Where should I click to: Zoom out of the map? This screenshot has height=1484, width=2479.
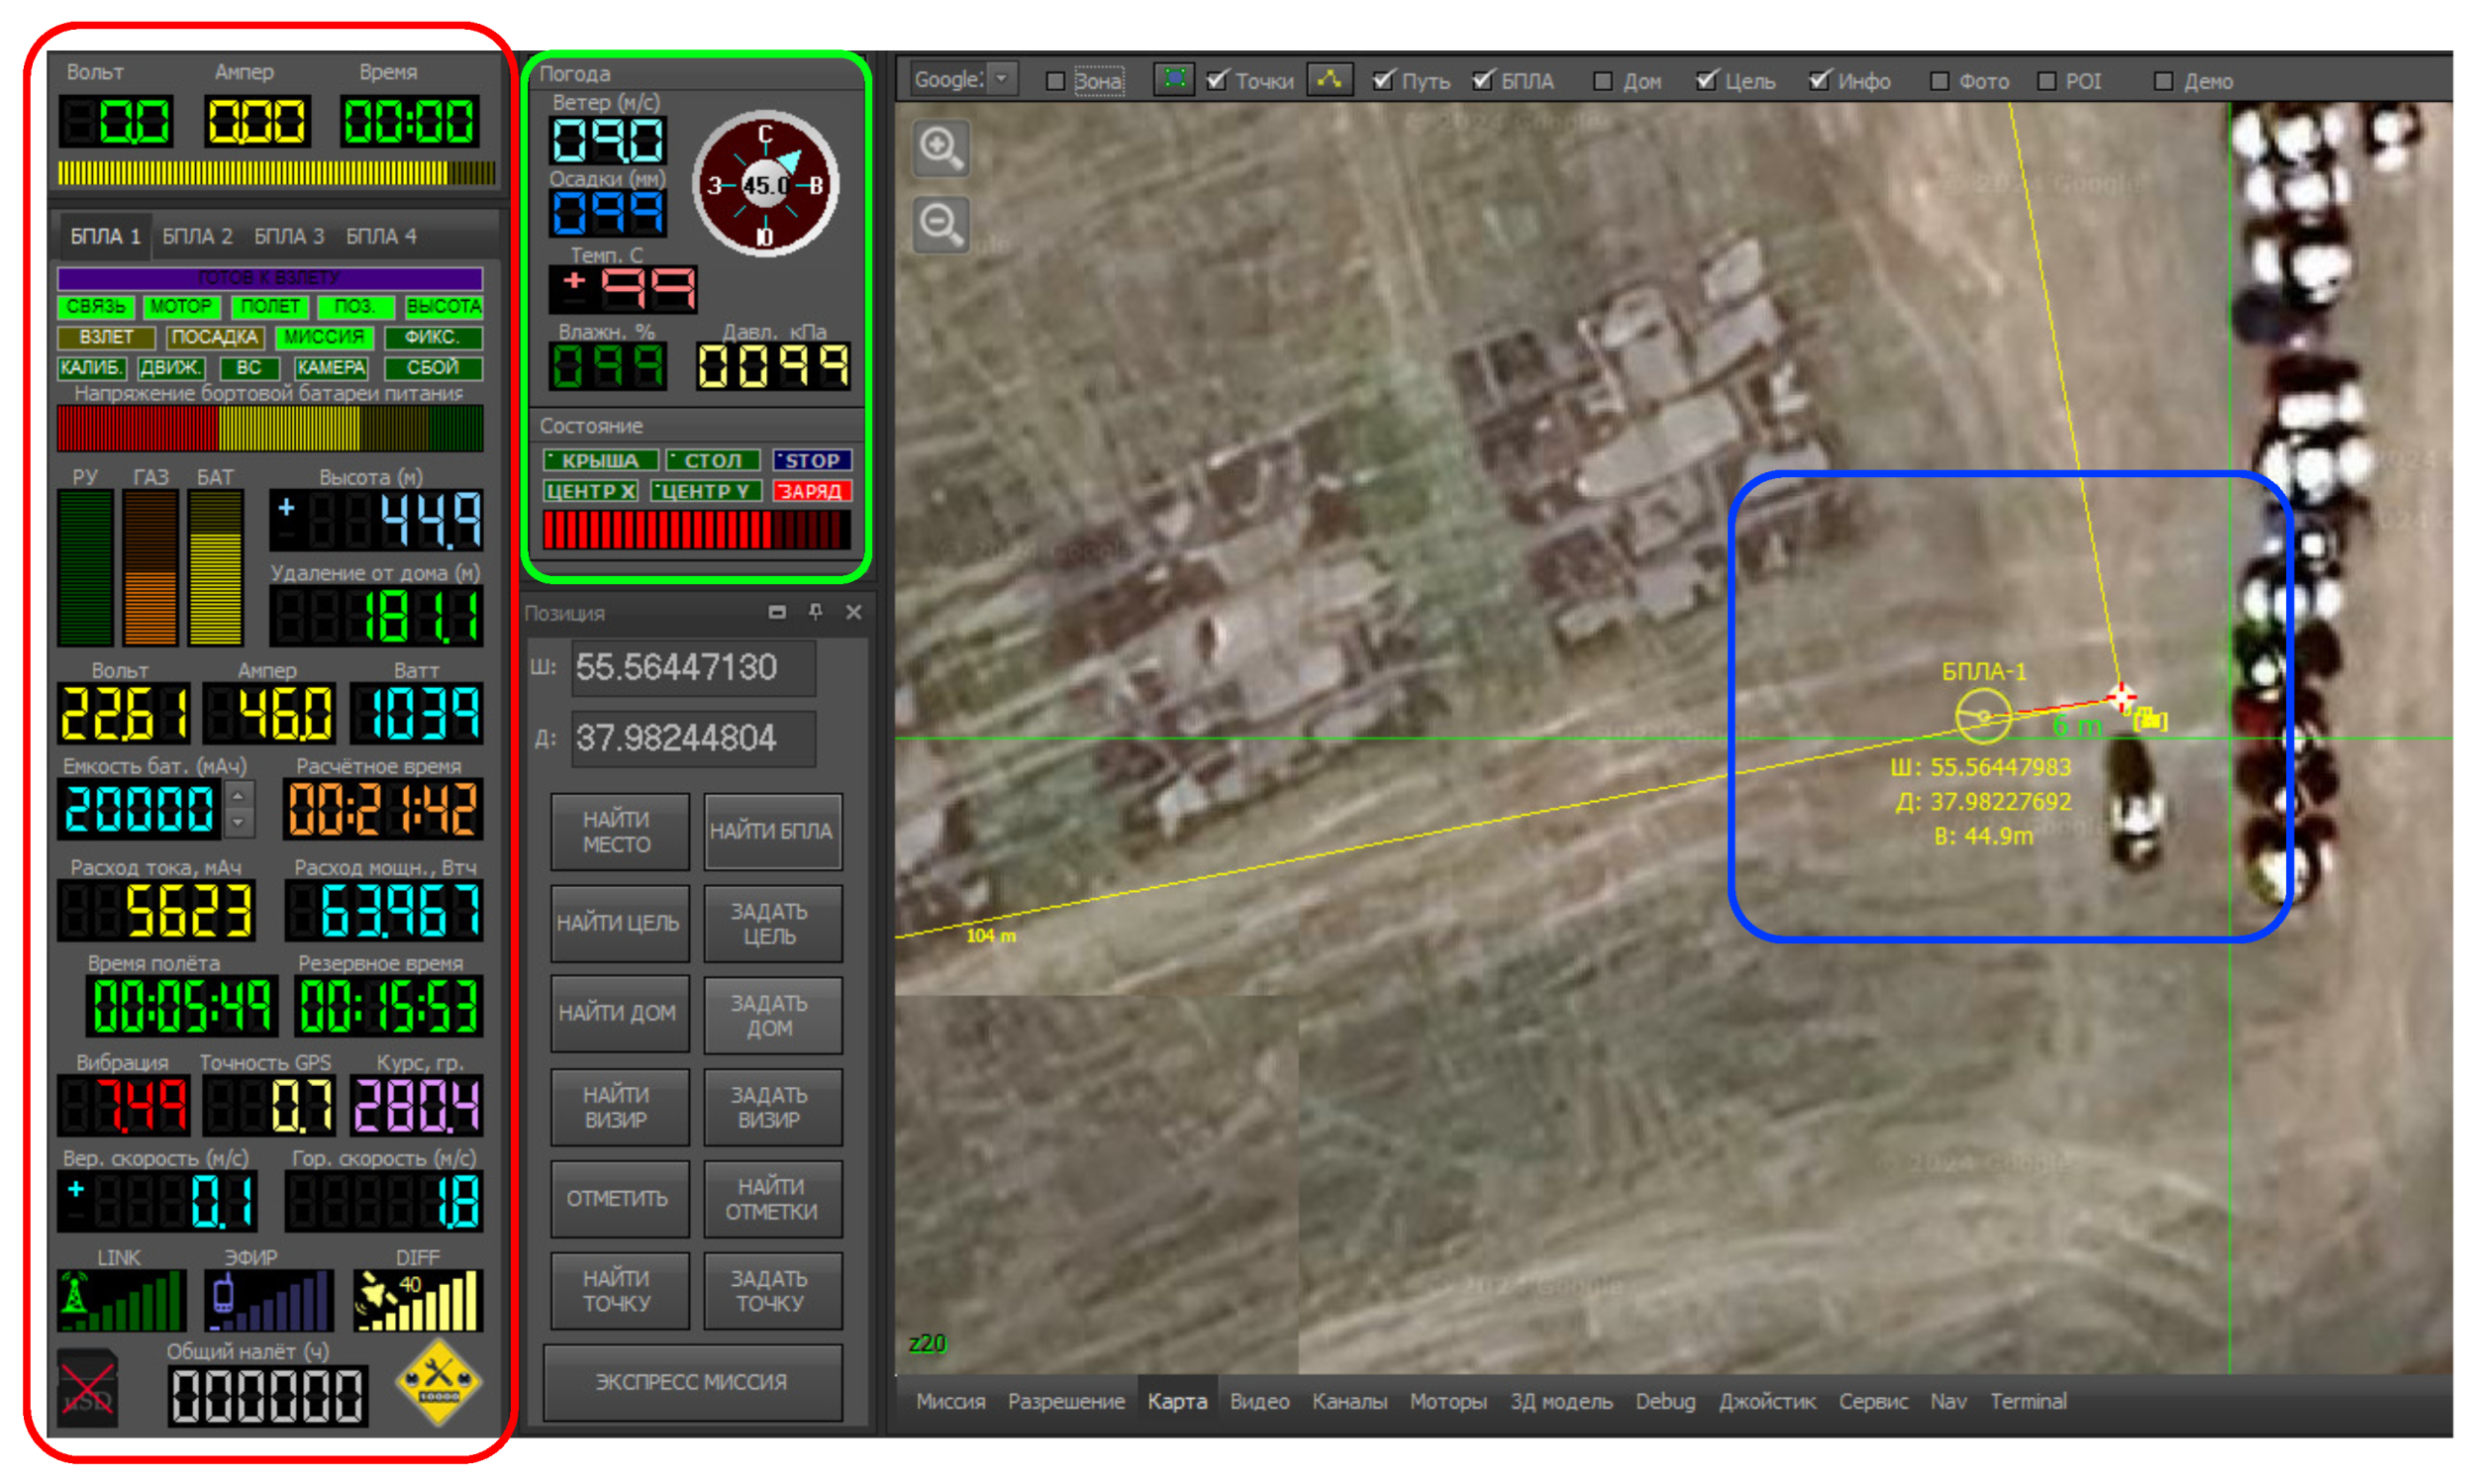(941, 223)
